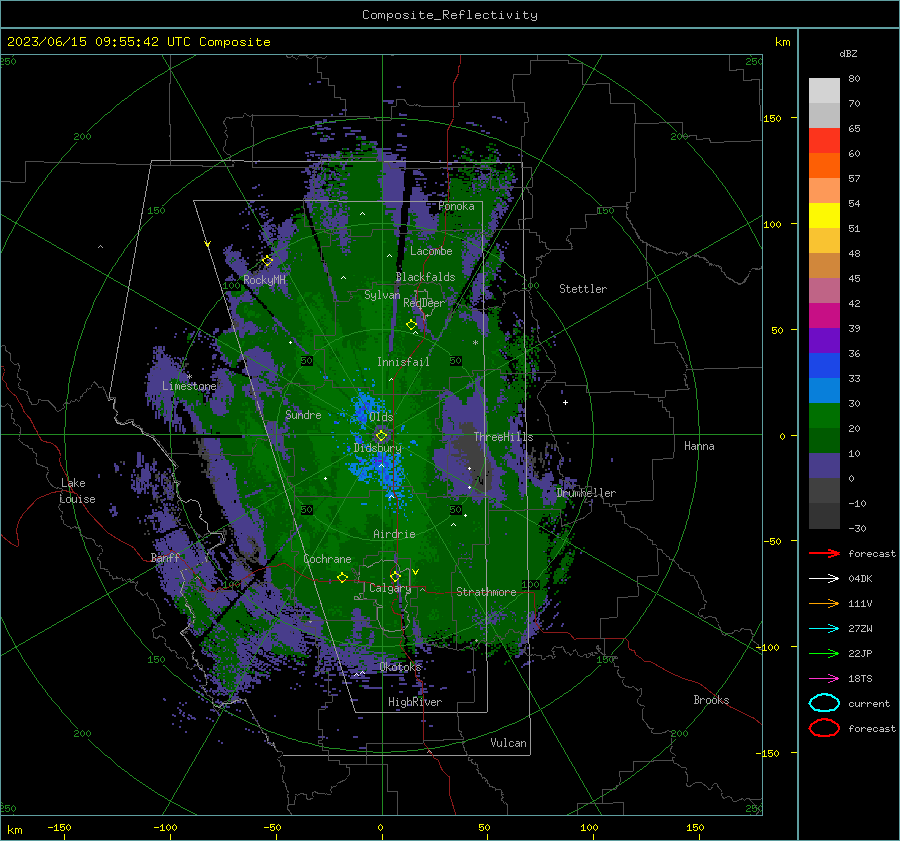Click the white 04DK arrow icon
900x841 pixels.
coord(824,579)
